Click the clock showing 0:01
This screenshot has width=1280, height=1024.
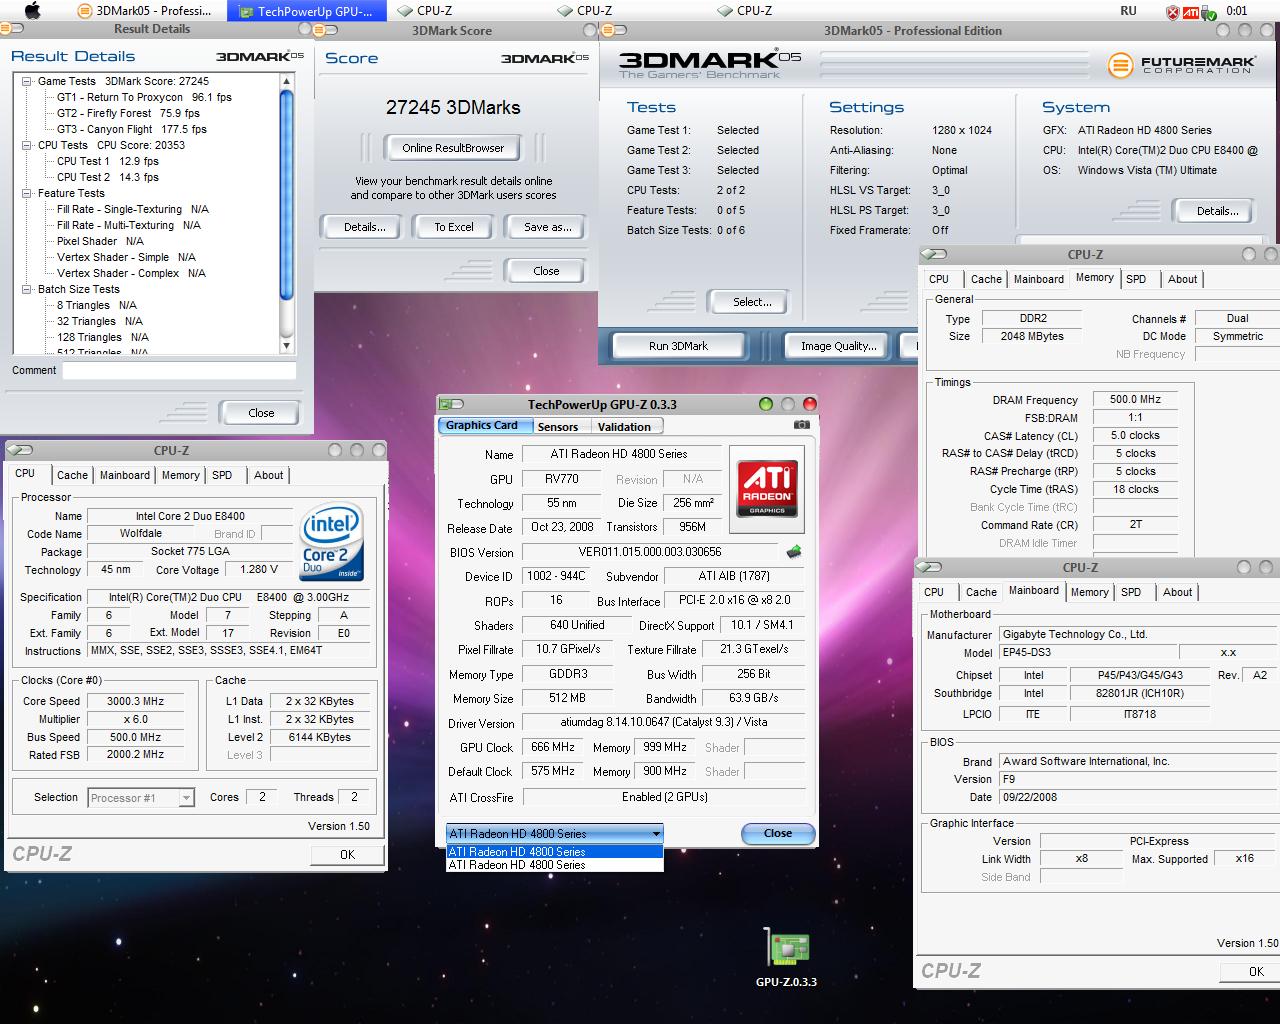tap(1237, 11)
